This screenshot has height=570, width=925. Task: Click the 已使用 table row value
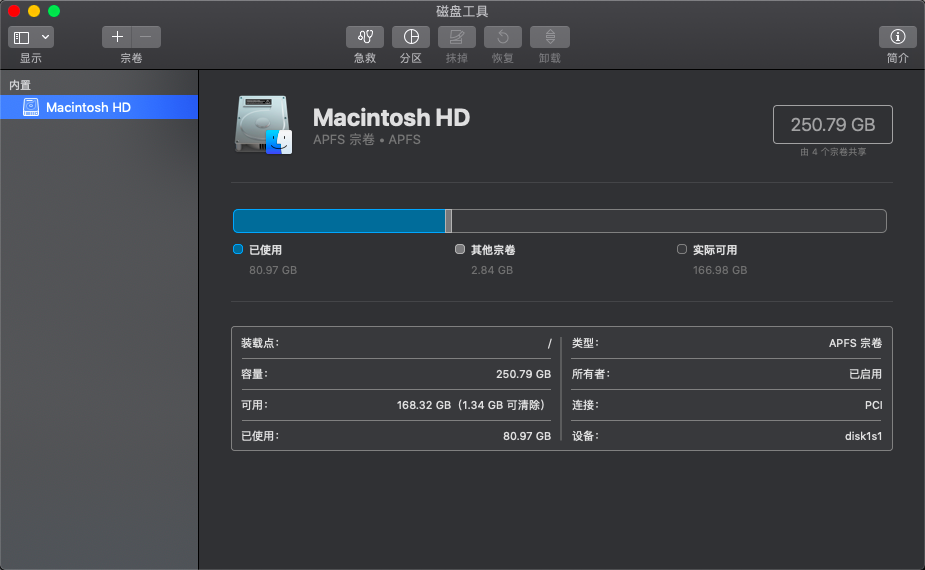point(527,436)
